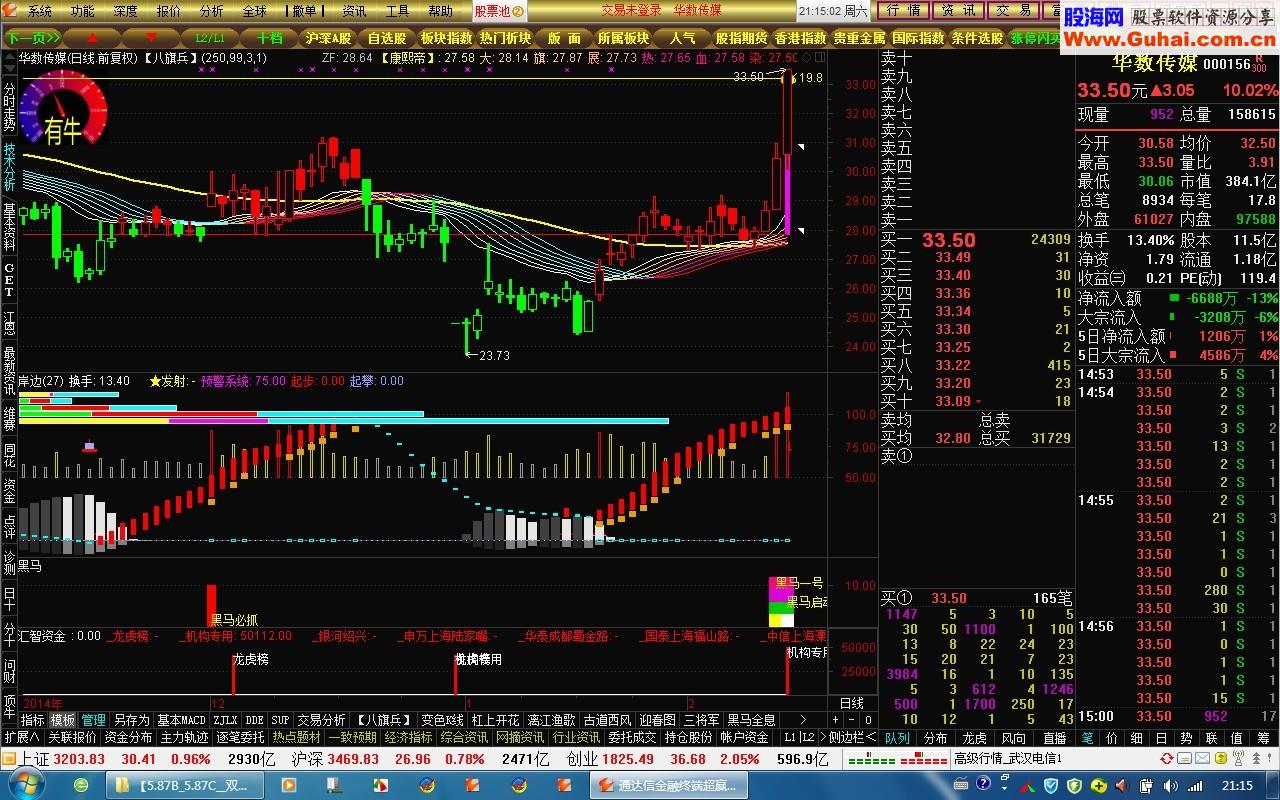Toggle the 笔 tick view button
Viewport: 1280px width, 800px height.
pyautogui.click(x=1087, y=738)
